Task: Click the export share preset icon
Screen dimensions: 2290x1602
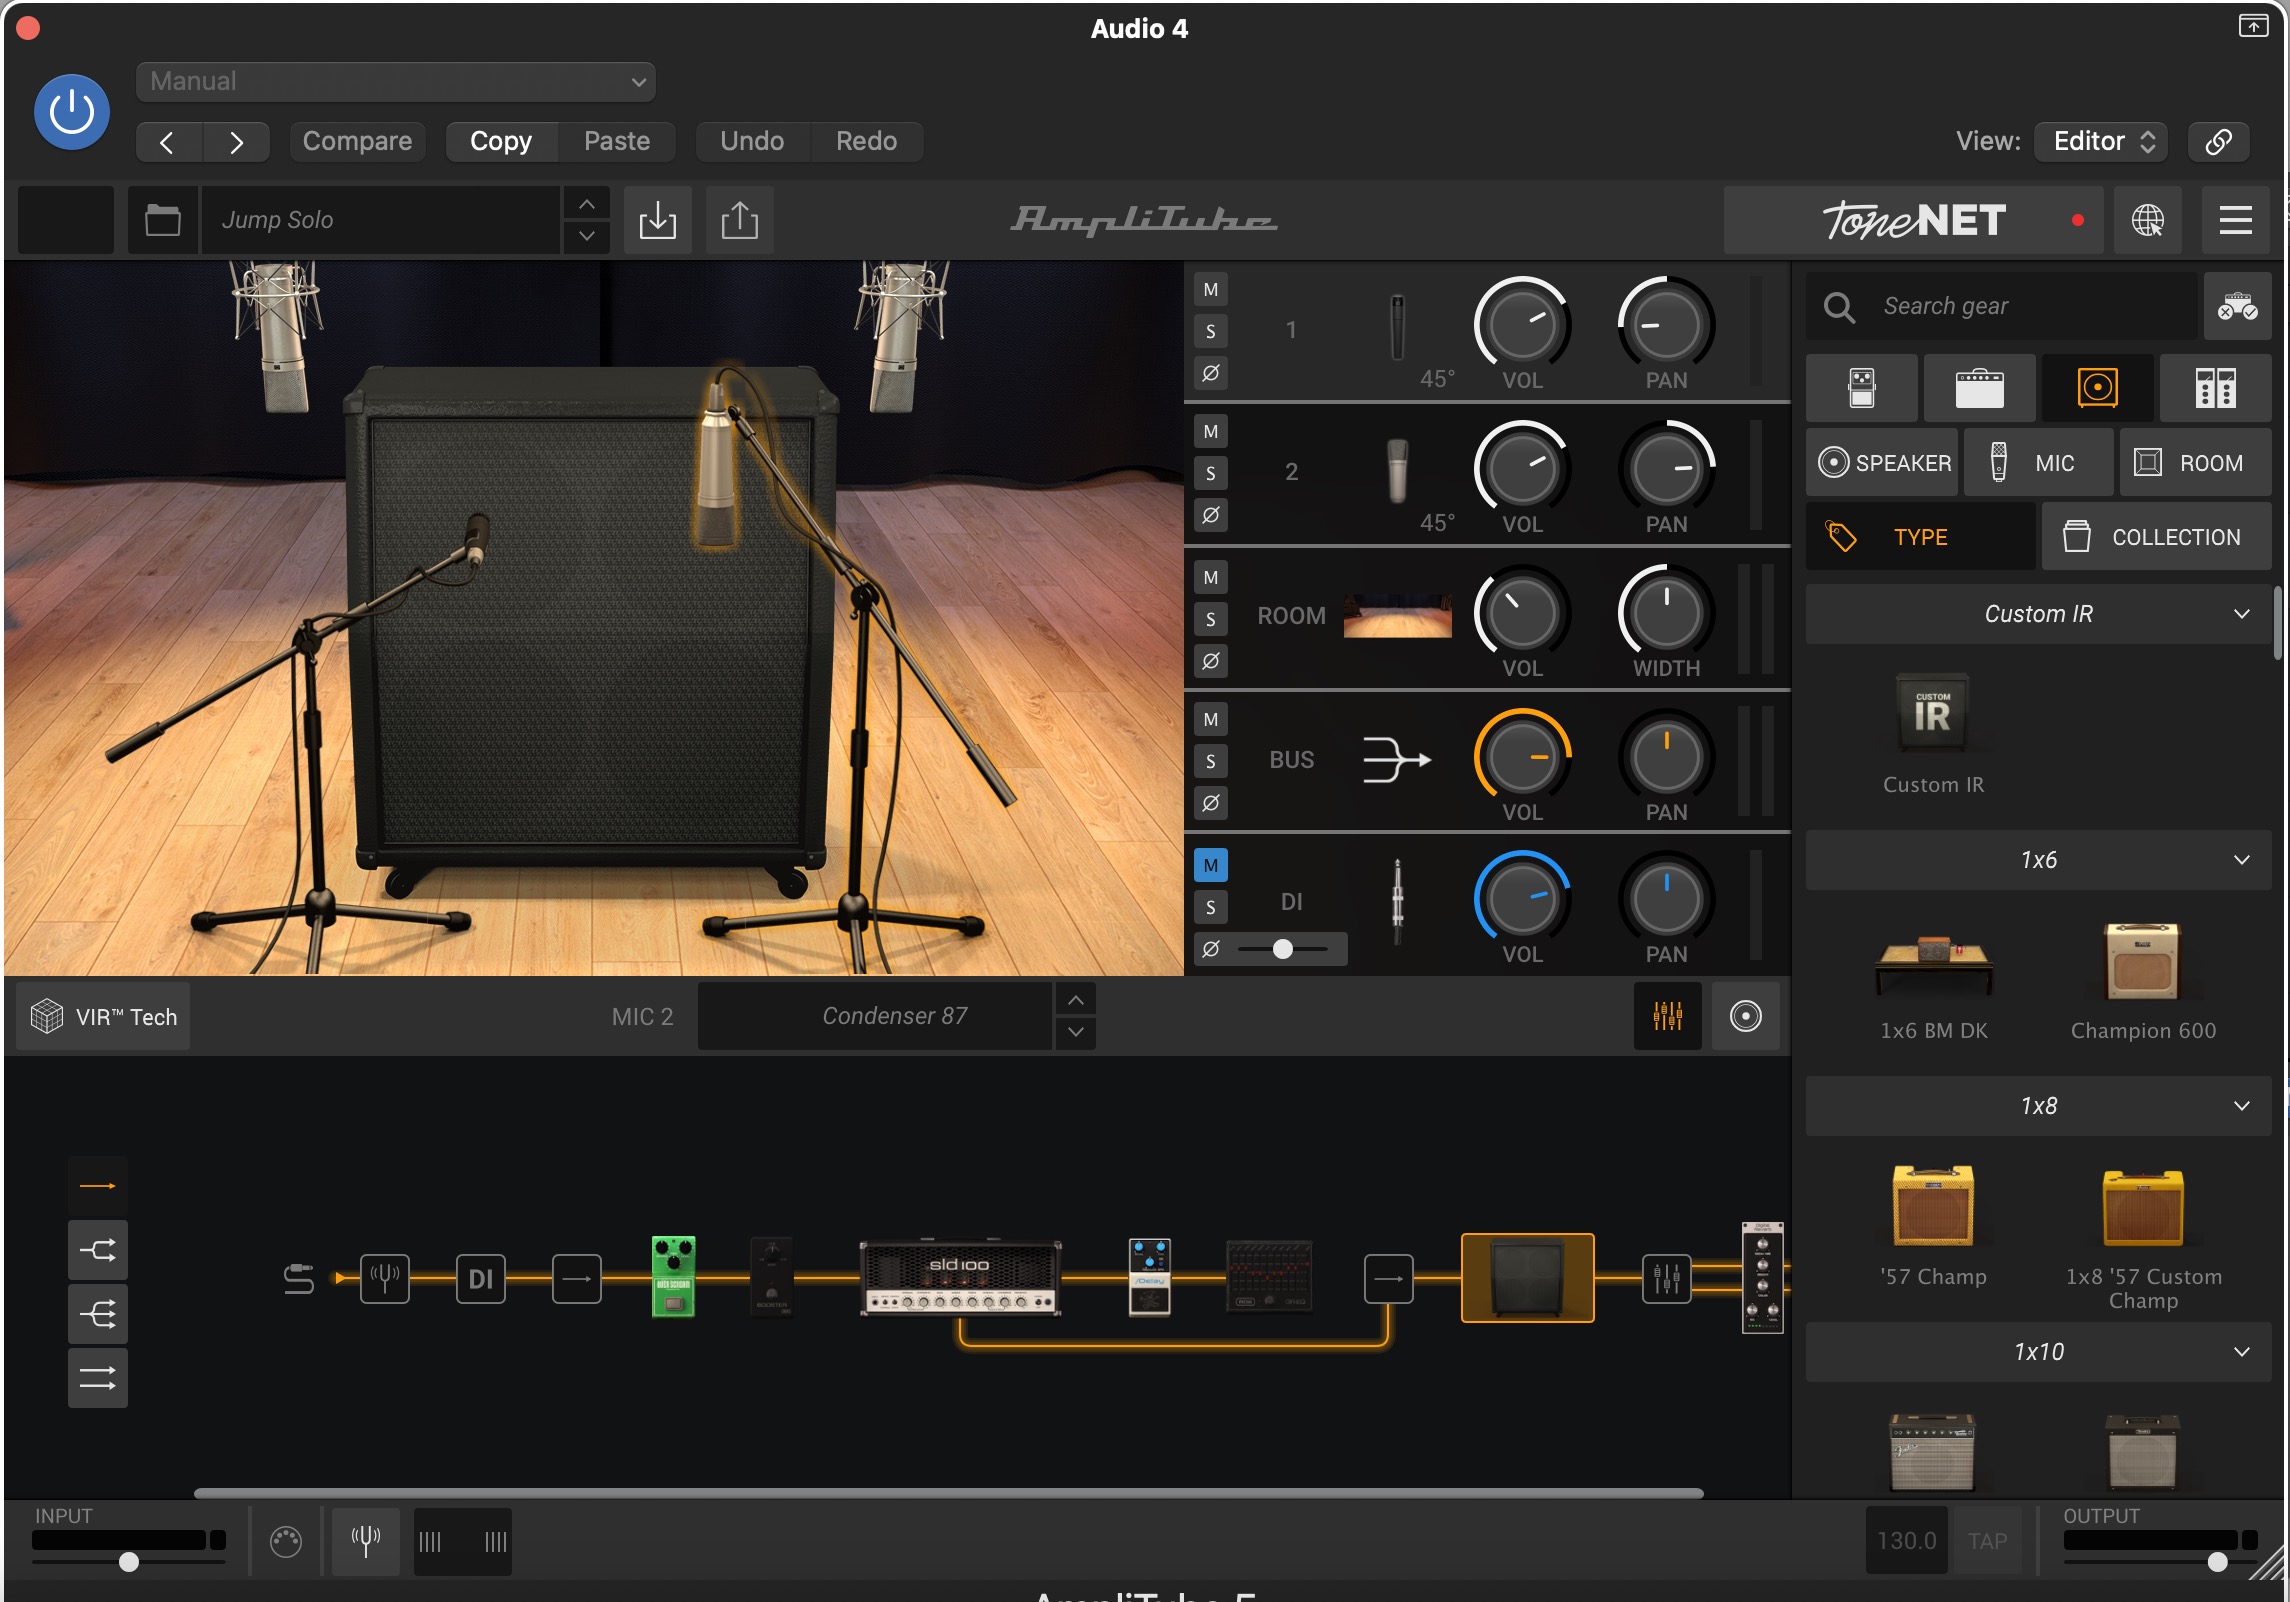Action: pyautogui.click(x=739, y=220)
